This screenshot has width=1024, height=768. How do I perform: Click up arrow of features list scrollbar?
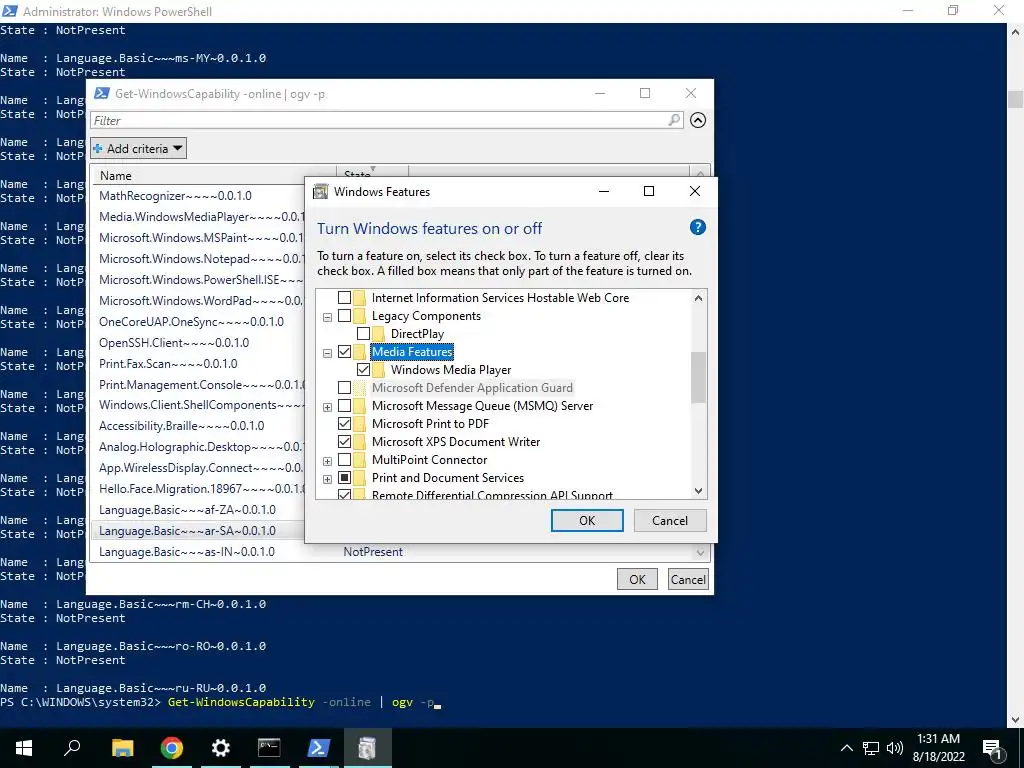698,298
